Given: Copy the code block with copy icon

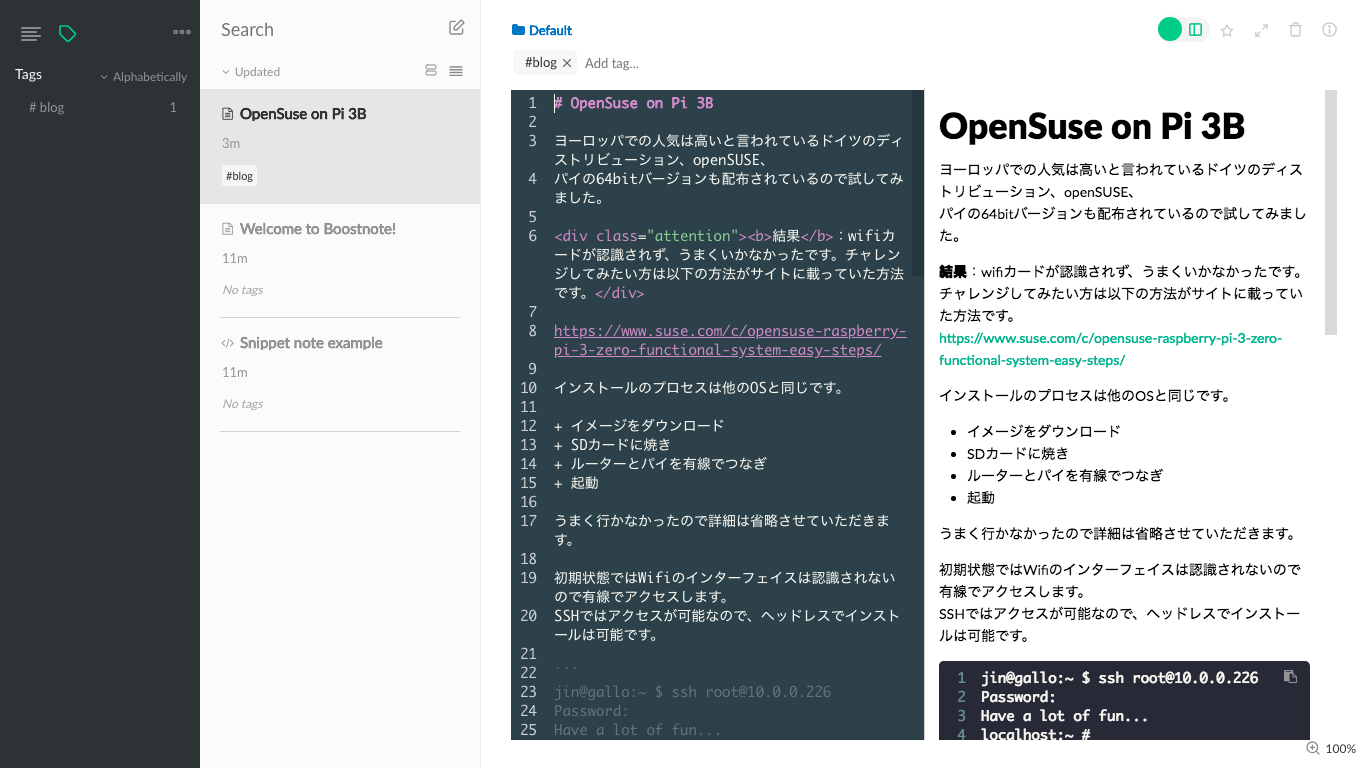Looking at the screenshot, I should pos(1290,677).
